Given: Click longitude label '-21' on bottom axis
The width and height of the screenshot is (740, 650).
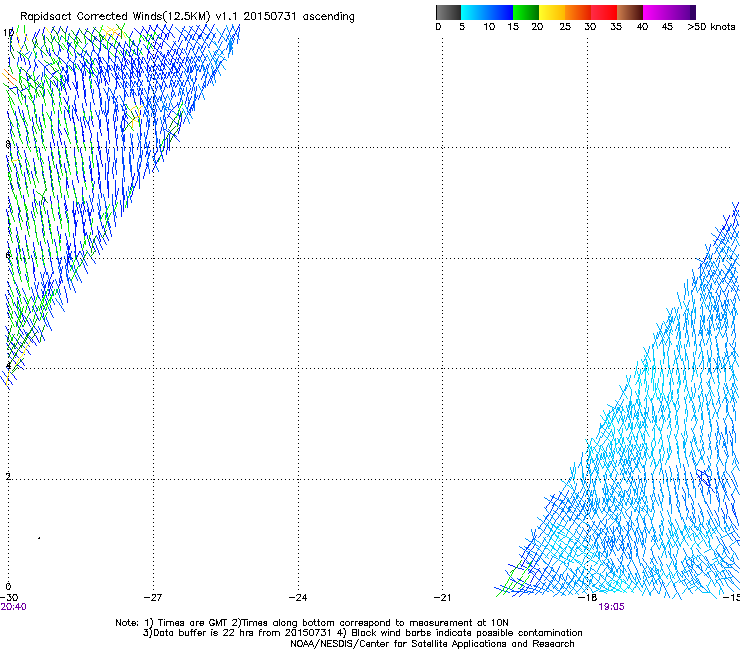Looking at the screenshot, I should coord(442,598).
